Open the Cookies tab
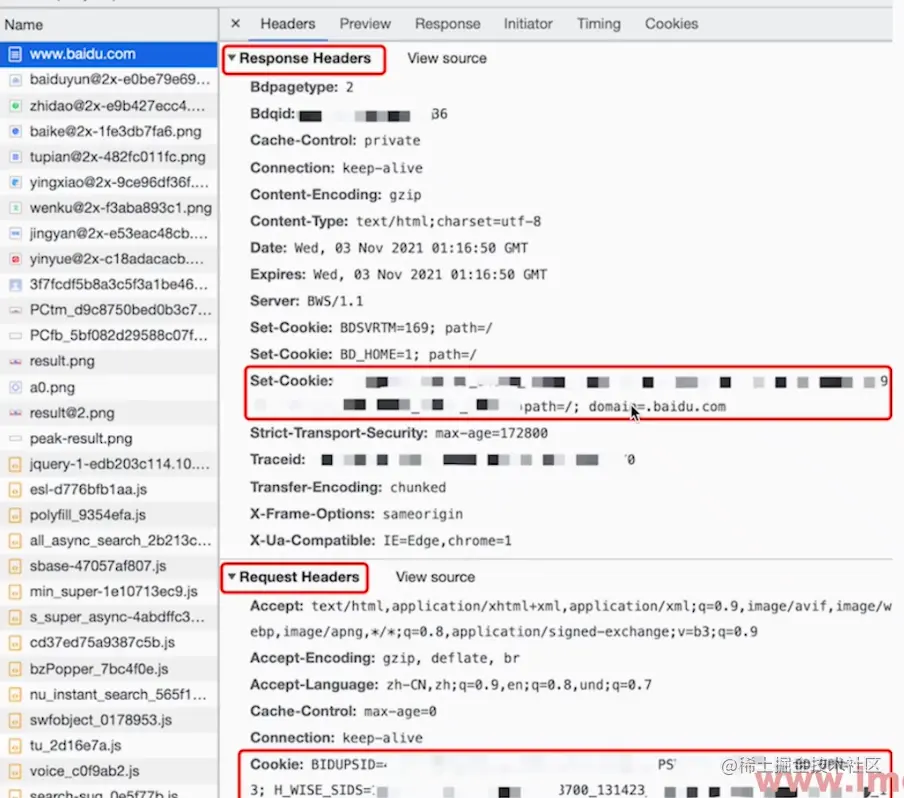904x798 pixels. tap(672, 24)
